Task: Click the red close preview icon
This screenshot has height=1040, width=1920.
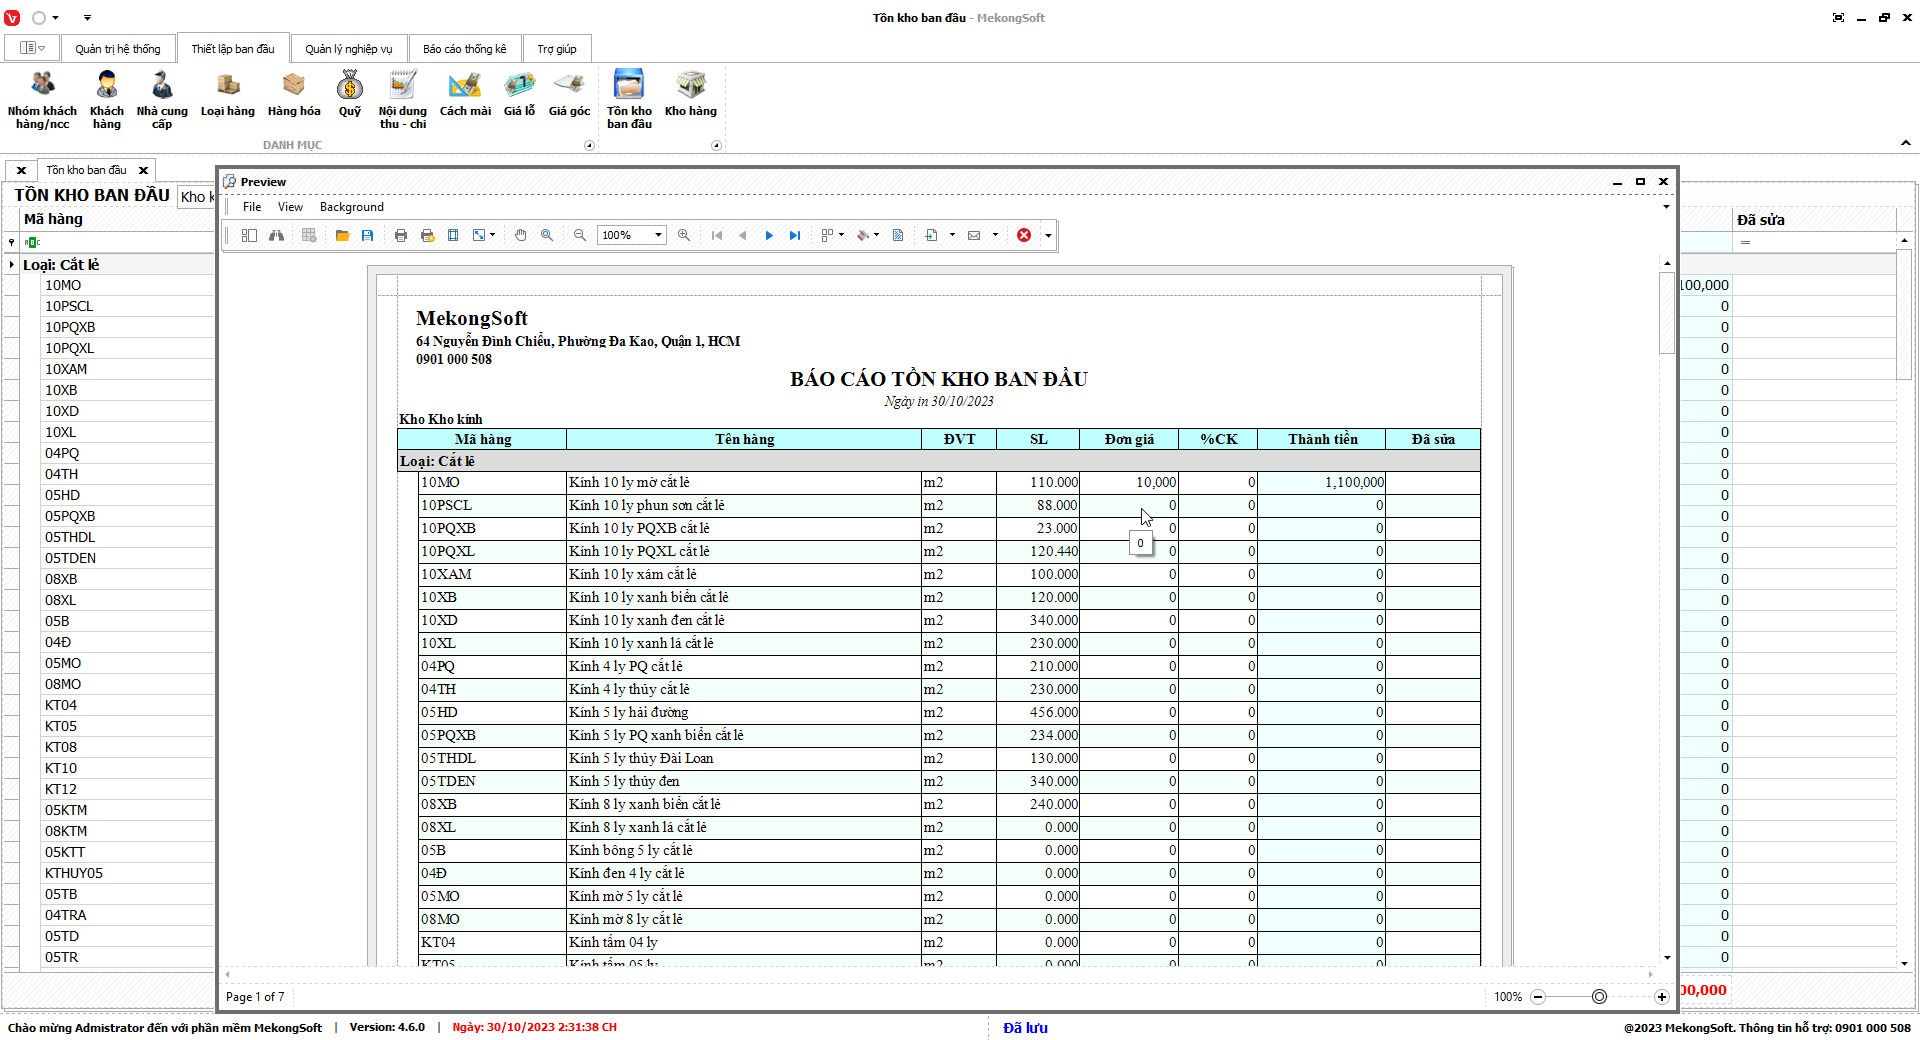Action: click(1024, 235)
